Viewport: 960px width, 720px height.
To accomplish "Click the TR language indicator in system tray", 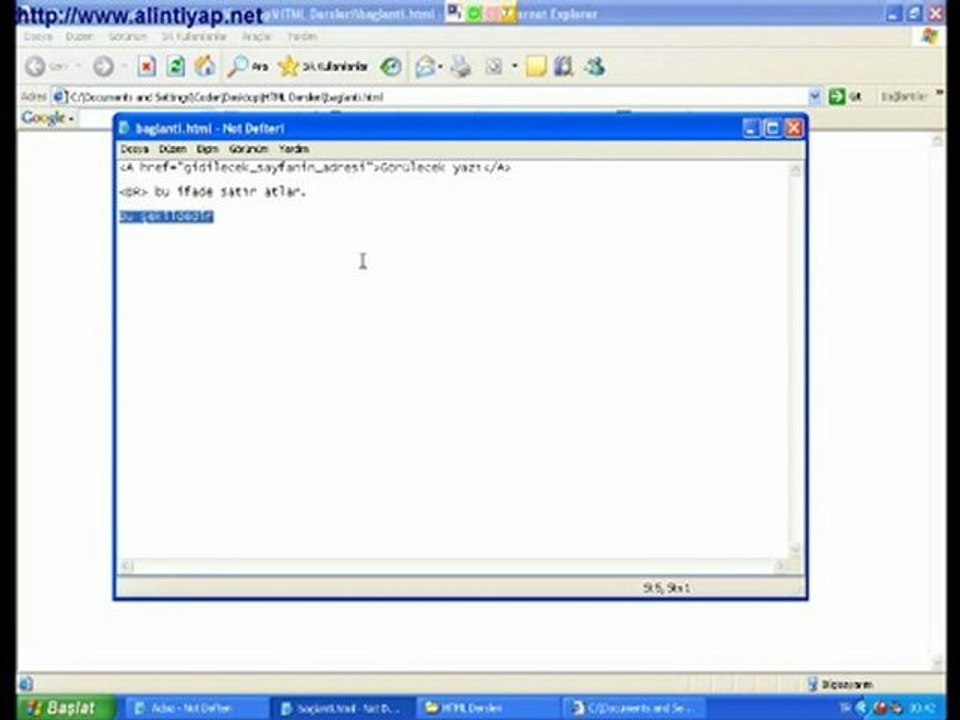I will click(x=846, y=708).
